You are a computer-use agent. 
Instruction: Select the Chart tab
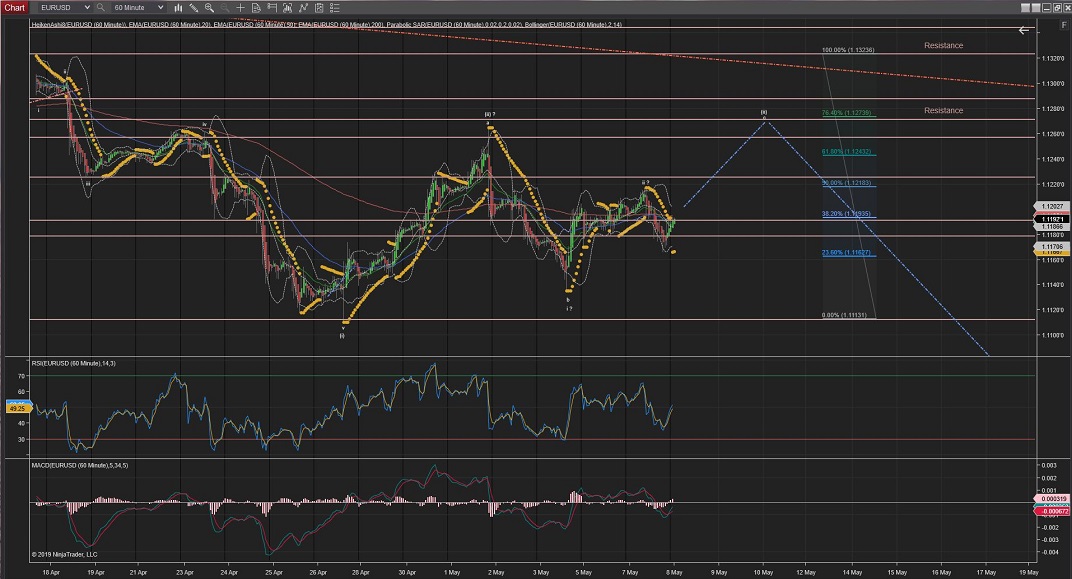point(15,7)
